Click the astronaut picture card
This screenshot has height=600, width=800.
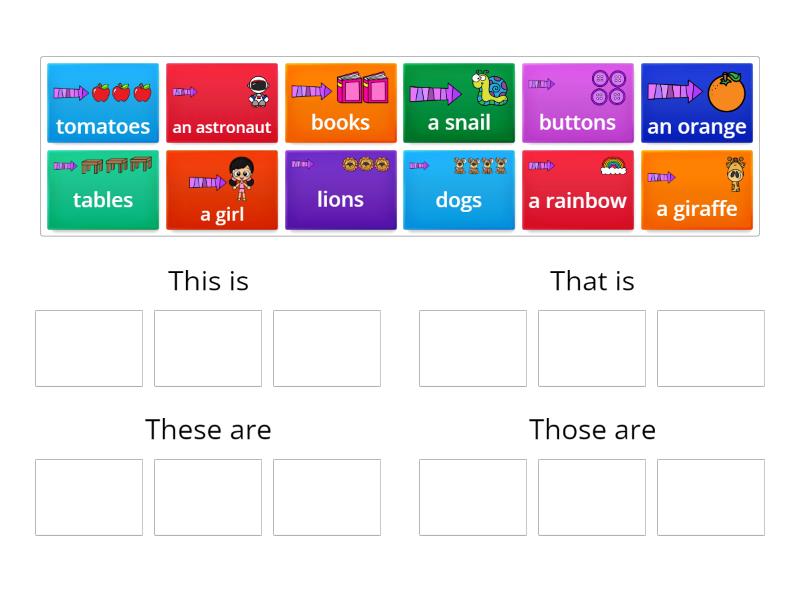click(x=222, y=102)
